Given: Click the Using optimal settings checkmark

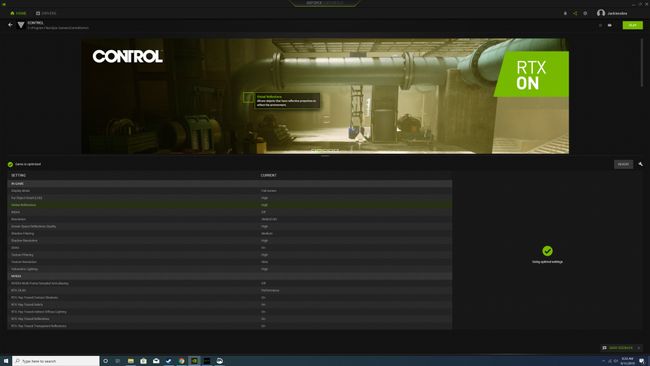Looking at the screenshot, I should (547, 250).
